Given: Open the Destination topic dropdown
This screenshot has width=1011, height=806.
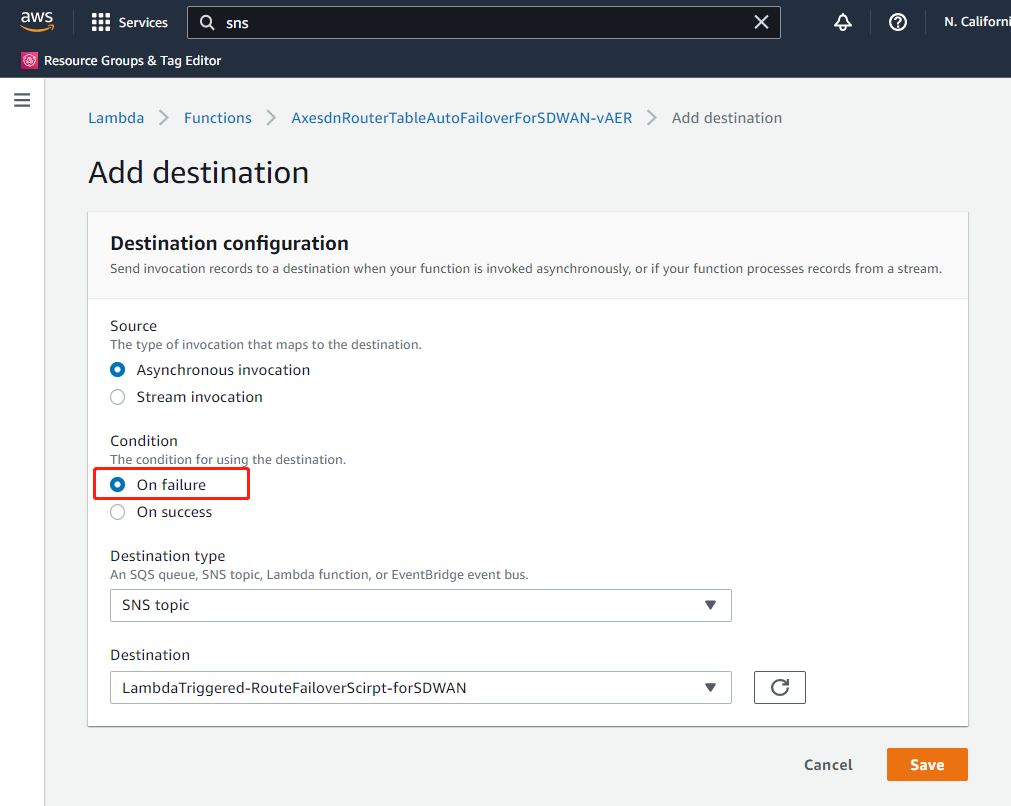Looking at the screenshot, I should click(x=420, y=687).
